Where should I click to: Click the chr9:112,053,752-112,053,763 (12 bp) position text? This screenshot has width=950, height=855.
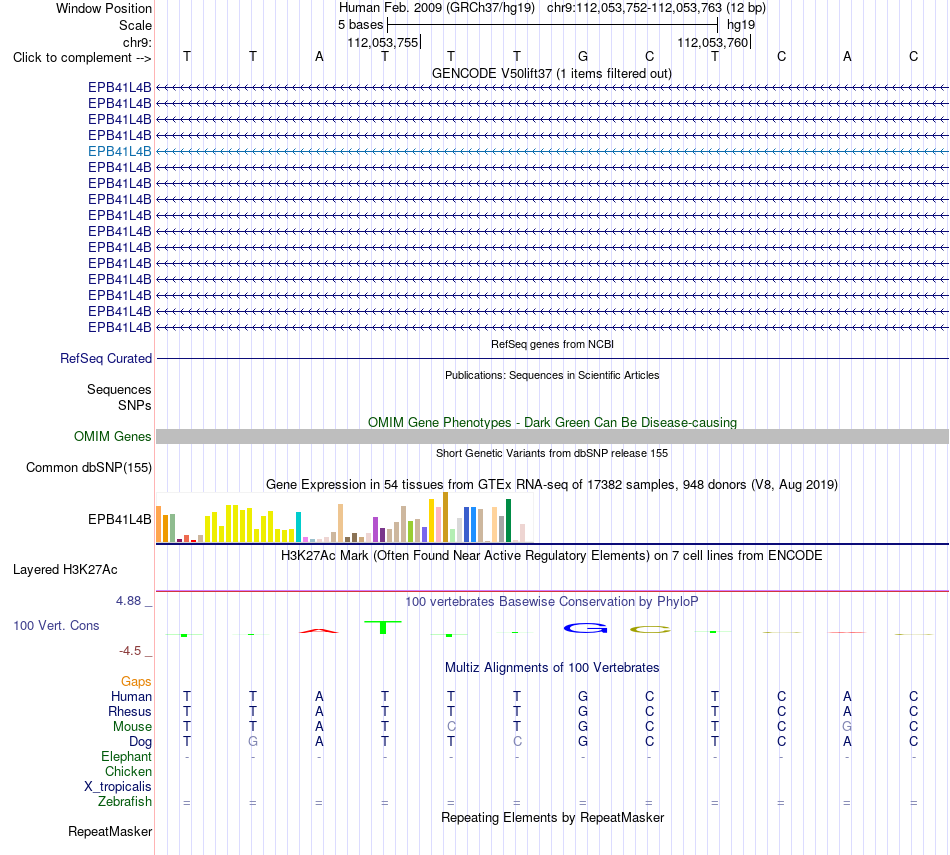(x=656, y=8)
